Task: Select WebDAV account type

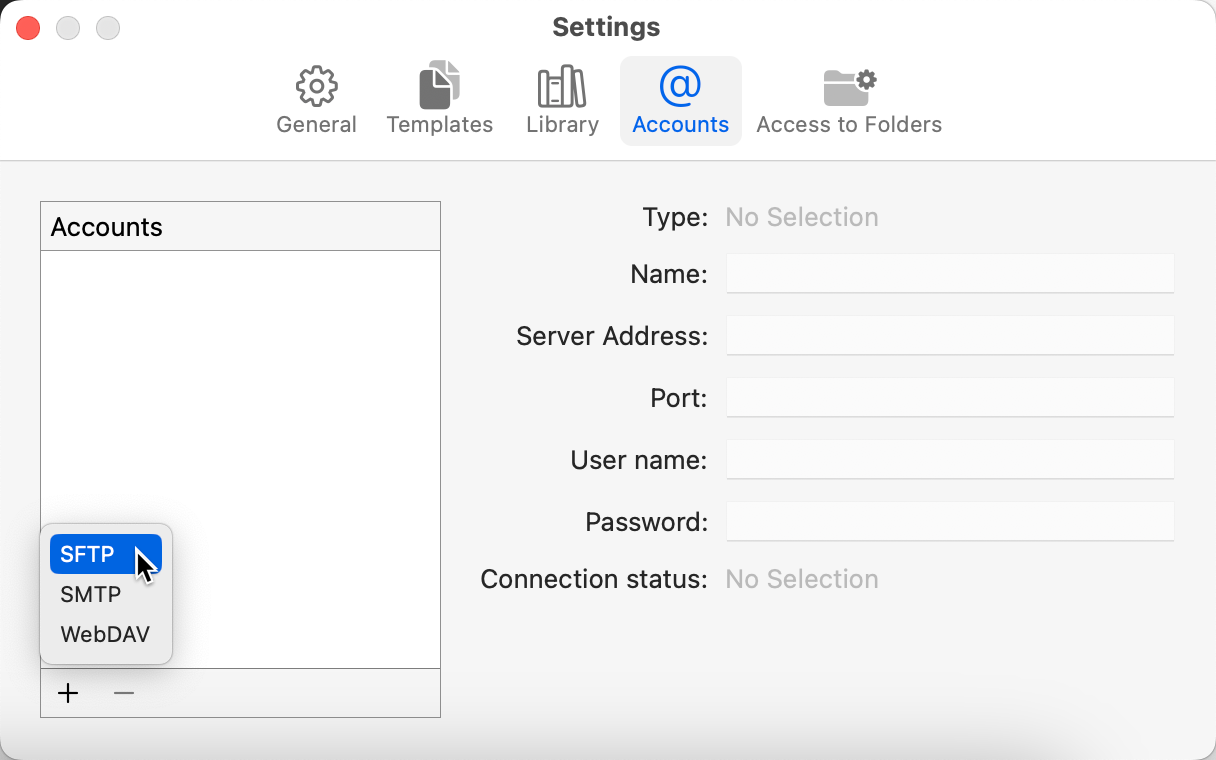Action: 104,633
